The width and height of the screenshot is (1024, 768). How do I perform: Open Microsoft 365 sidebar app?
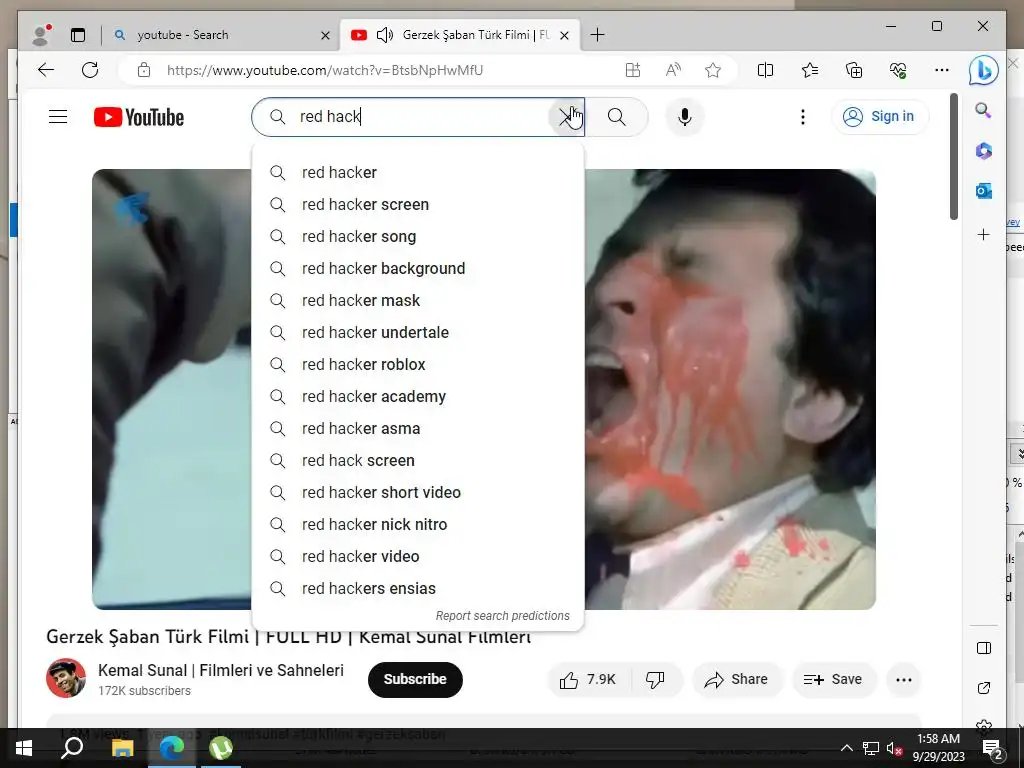pyautogui.click(x=984, y=151)
